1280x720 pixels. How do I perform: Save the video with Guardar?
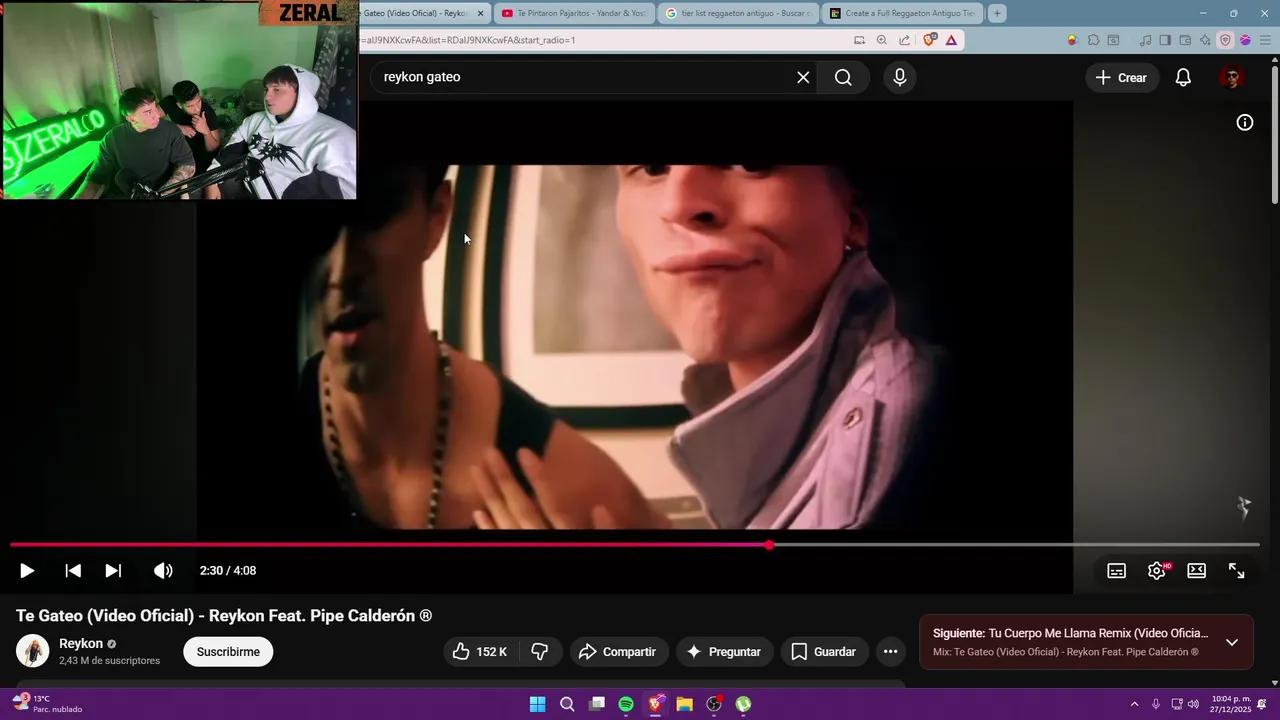pyautogui.click(x=824, y=652)
